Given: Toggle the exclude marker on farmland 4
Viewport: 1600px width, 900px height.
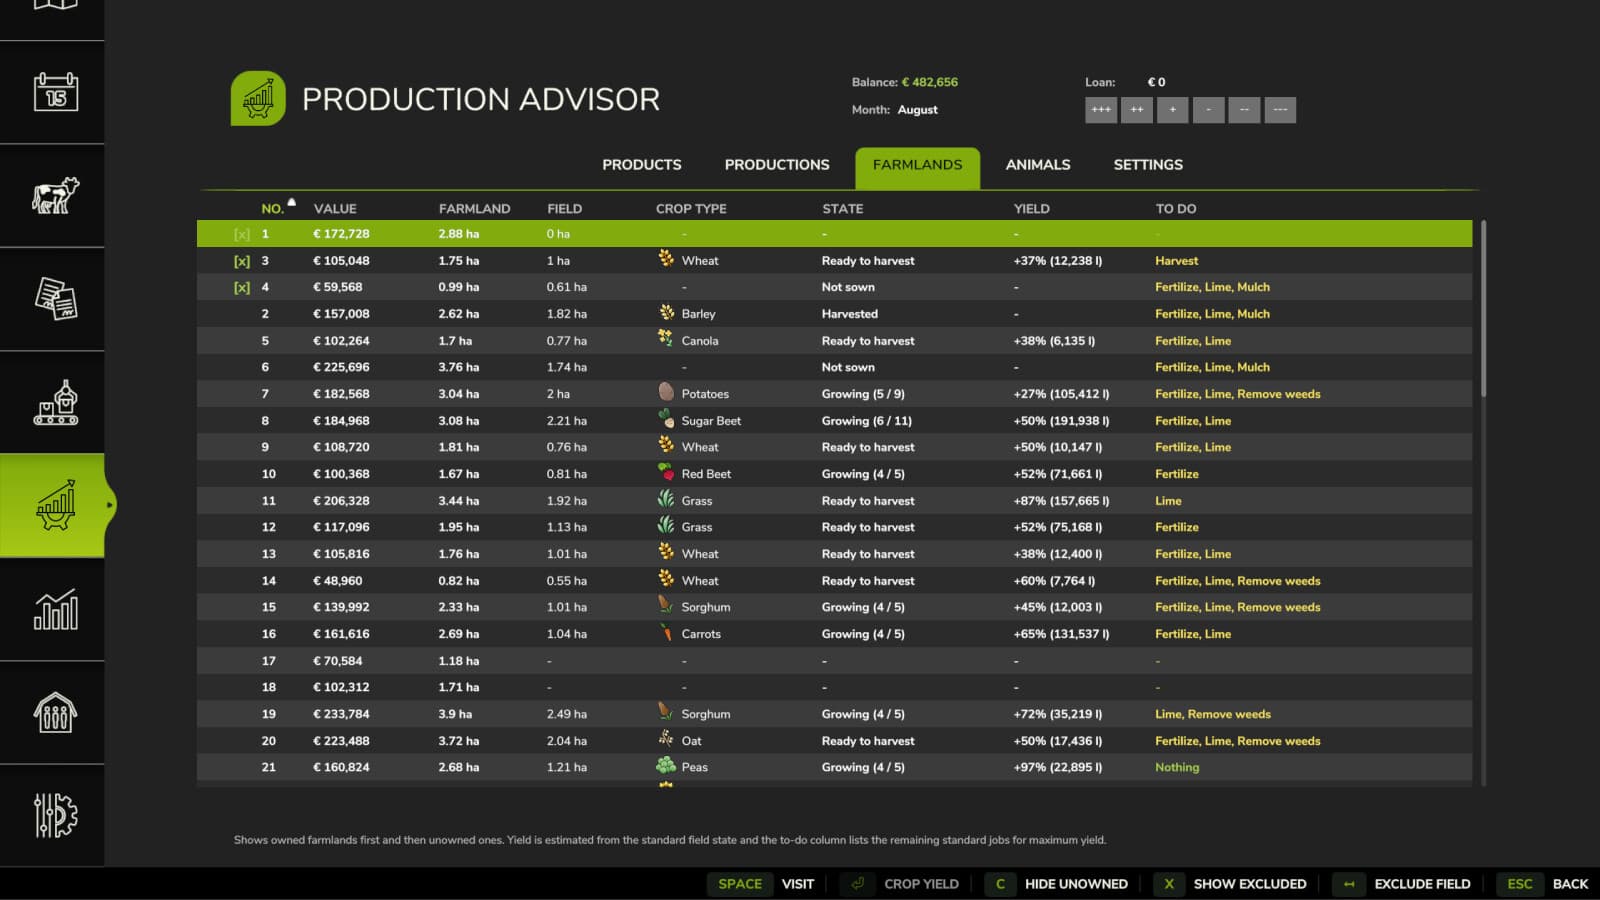Looking at the screenshot, I should click(241, 287).
